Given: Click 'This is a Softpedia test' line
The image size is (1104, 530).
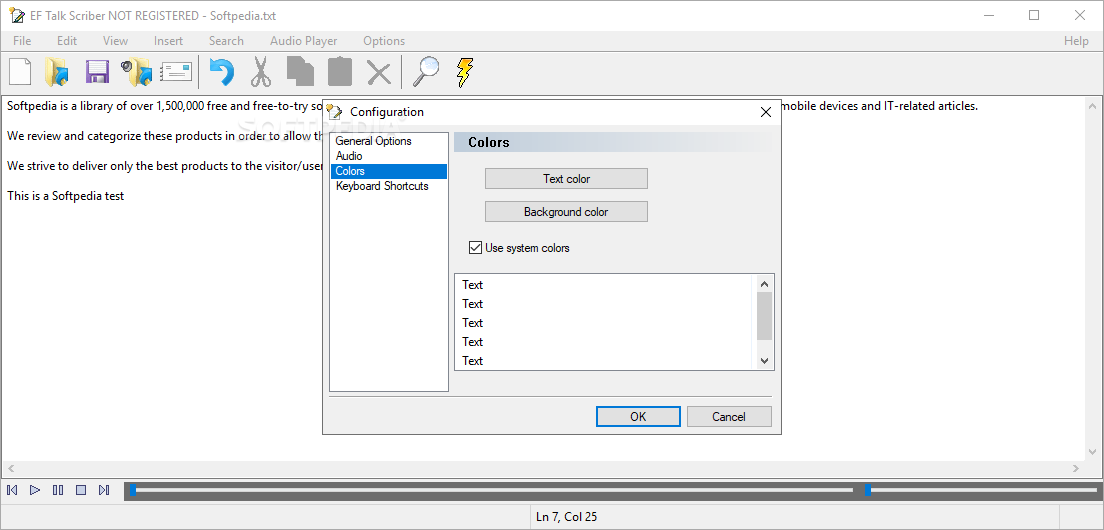Looking at the screenshot, I should [65, 196].
